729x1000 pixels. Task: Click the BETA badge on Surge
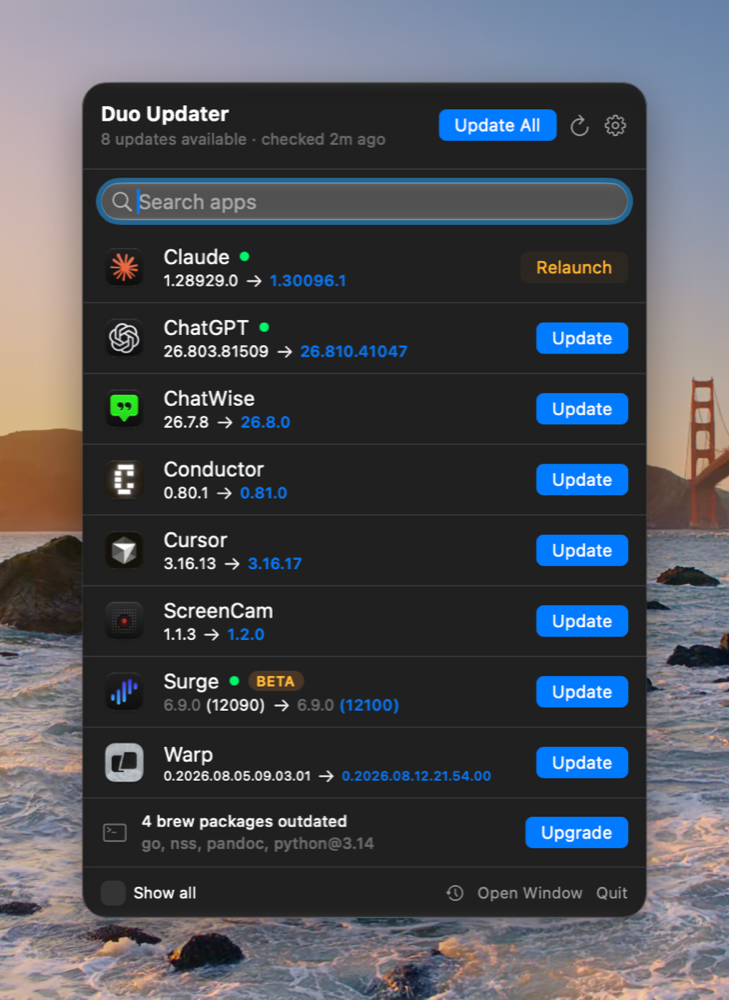click(276, 681)
